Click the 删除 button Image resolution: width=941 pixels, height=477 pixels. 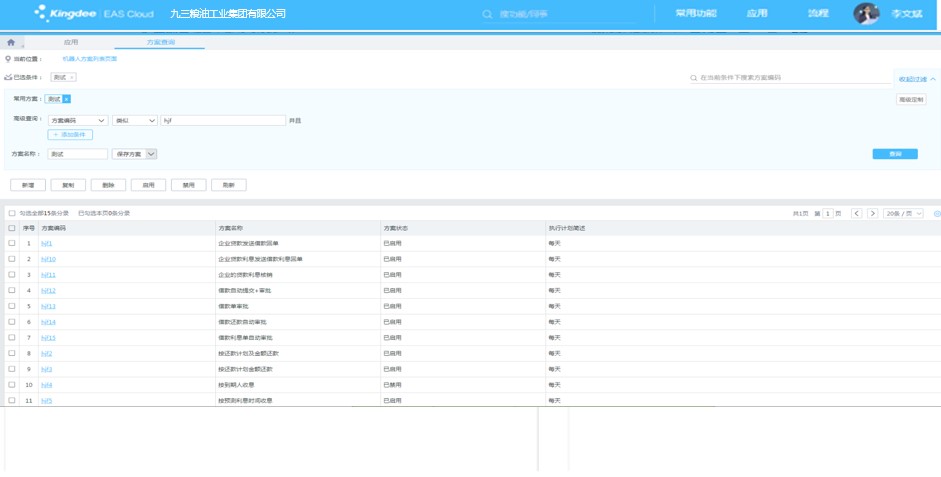pyautogui.click(x=109, y=185)
